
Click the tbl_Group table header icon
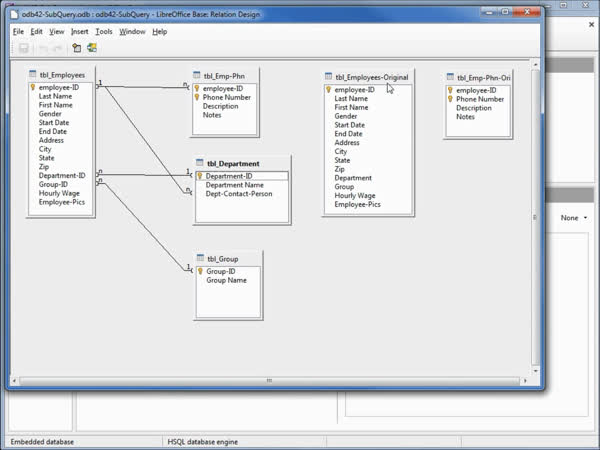200,258
